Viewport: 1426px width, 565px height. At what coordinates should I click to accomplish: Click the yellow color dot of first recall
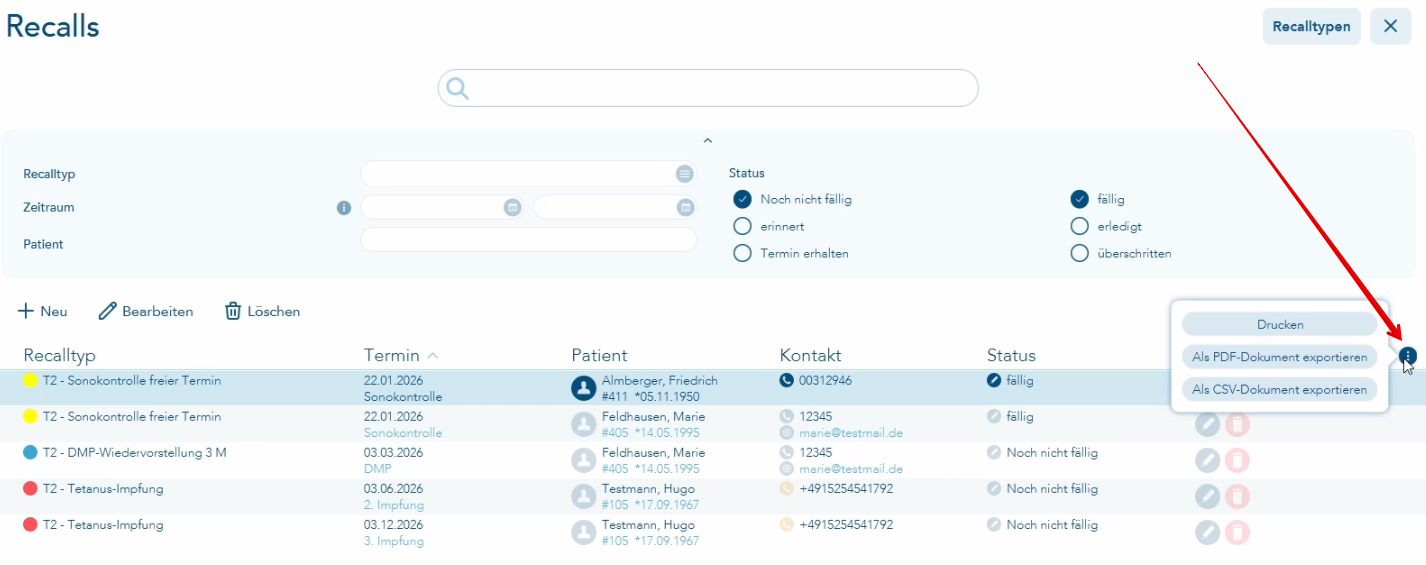click(31, 381)
